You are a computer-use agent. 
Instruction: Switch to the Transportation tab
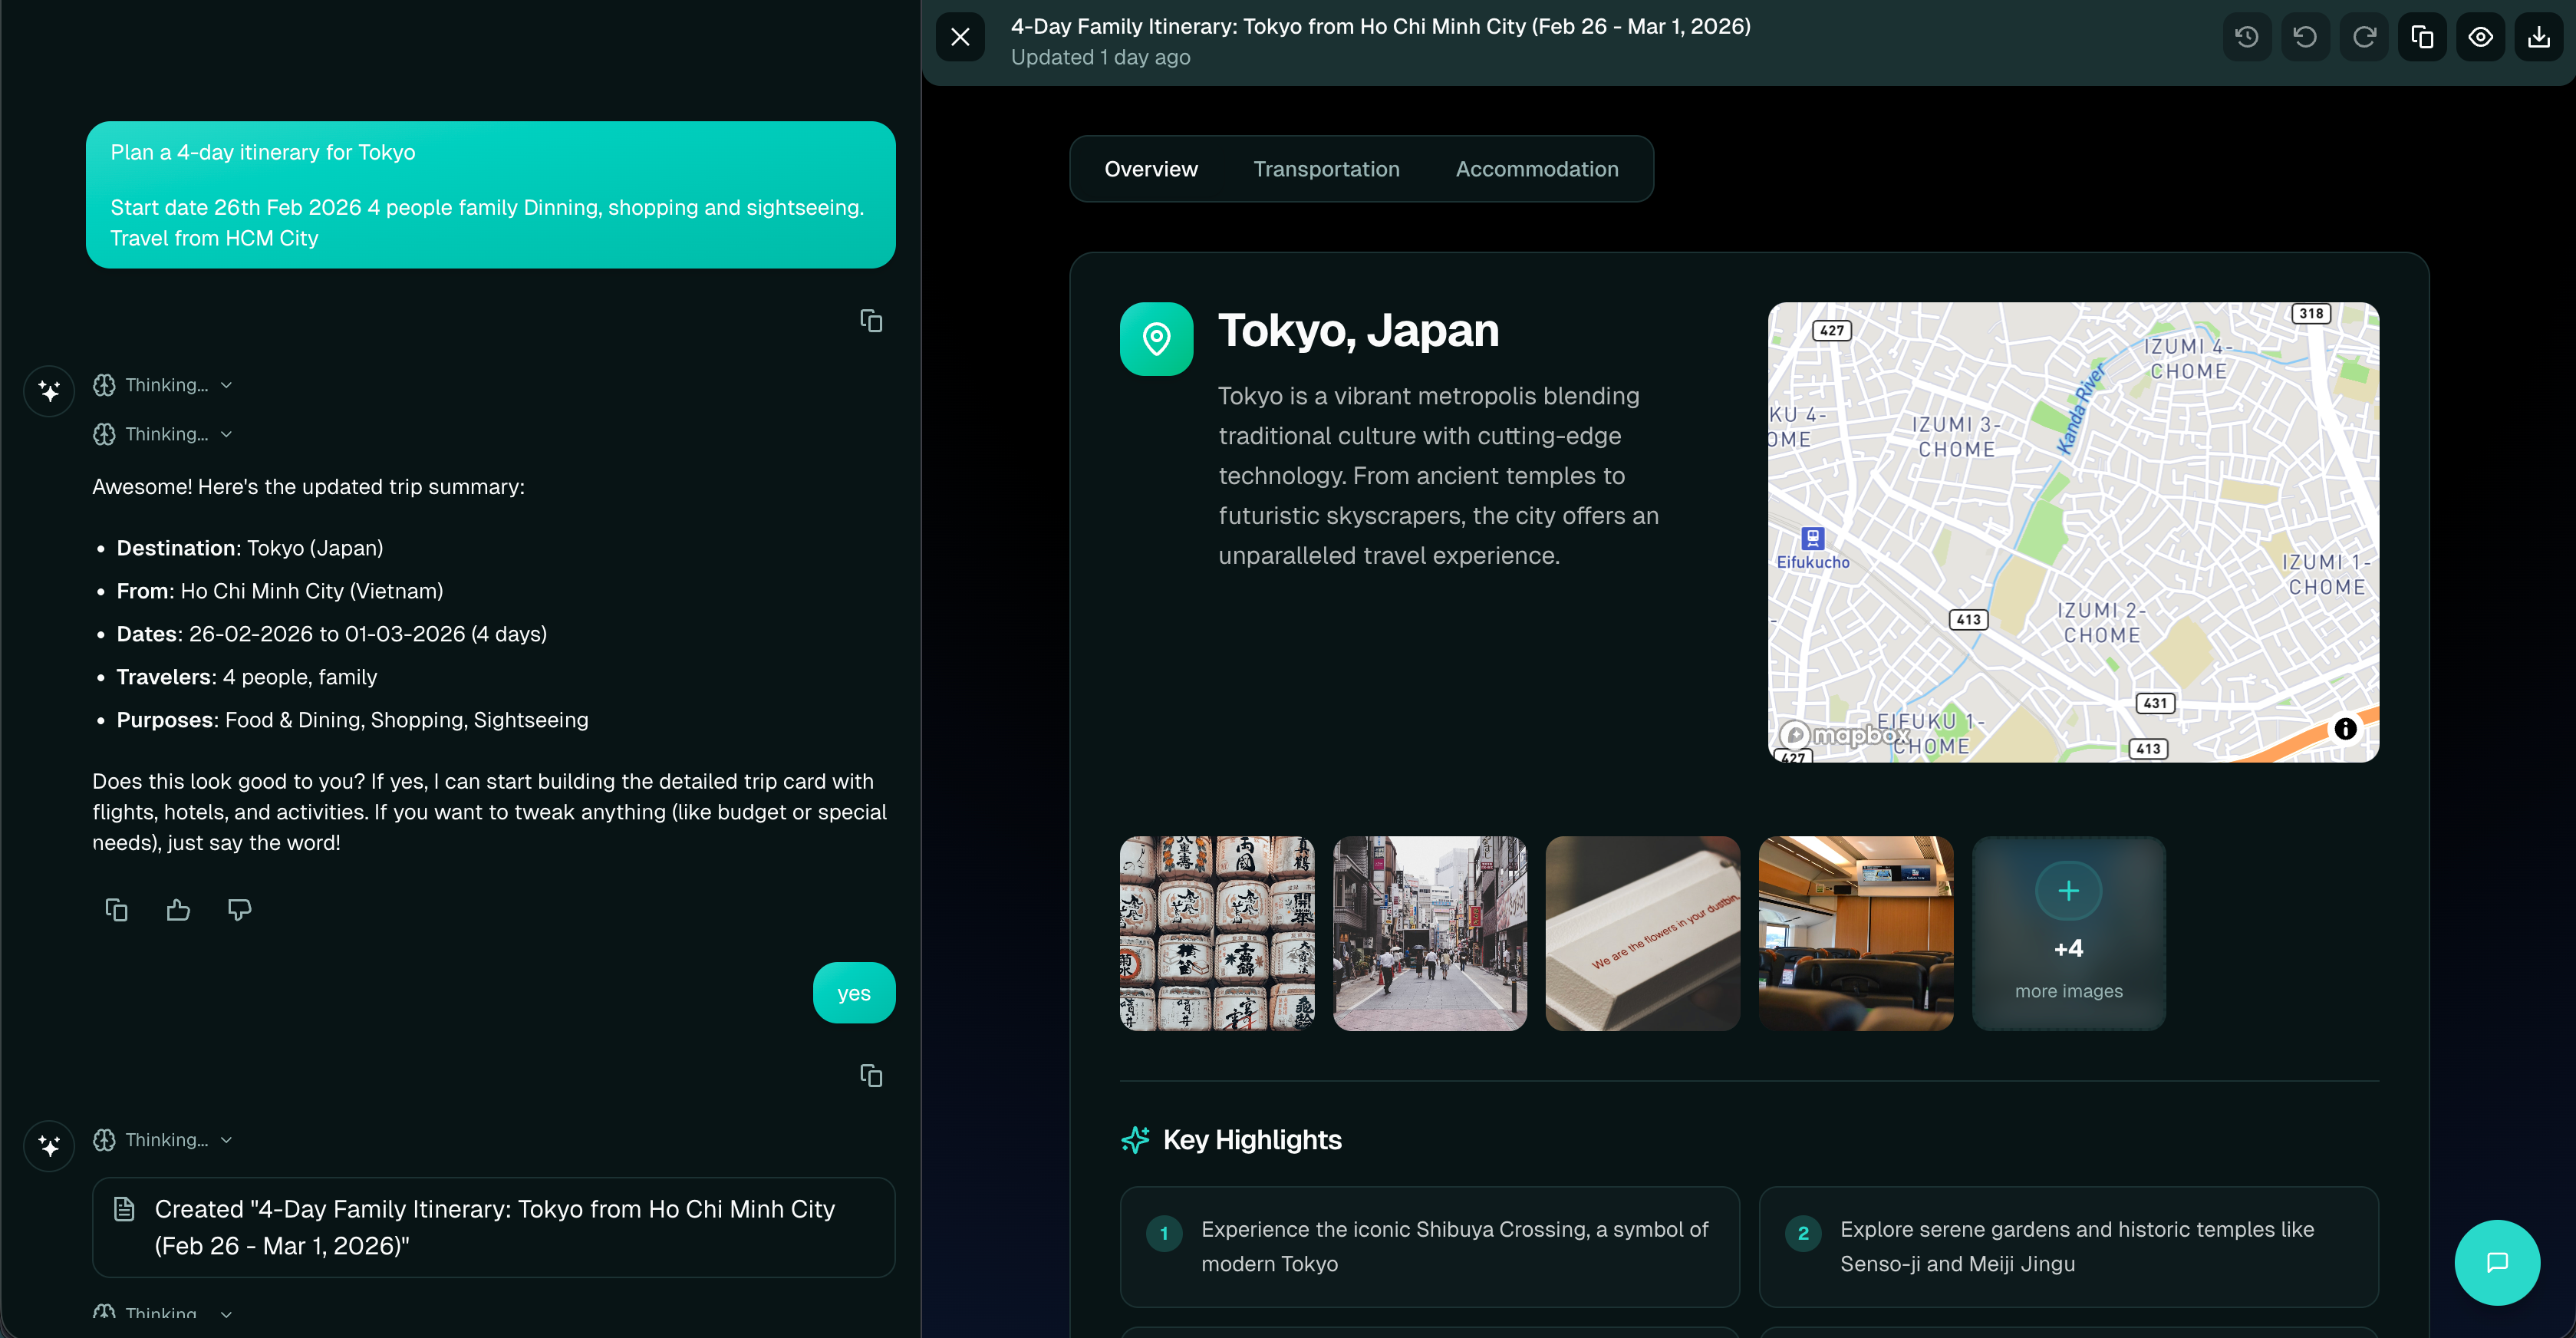1326,169
